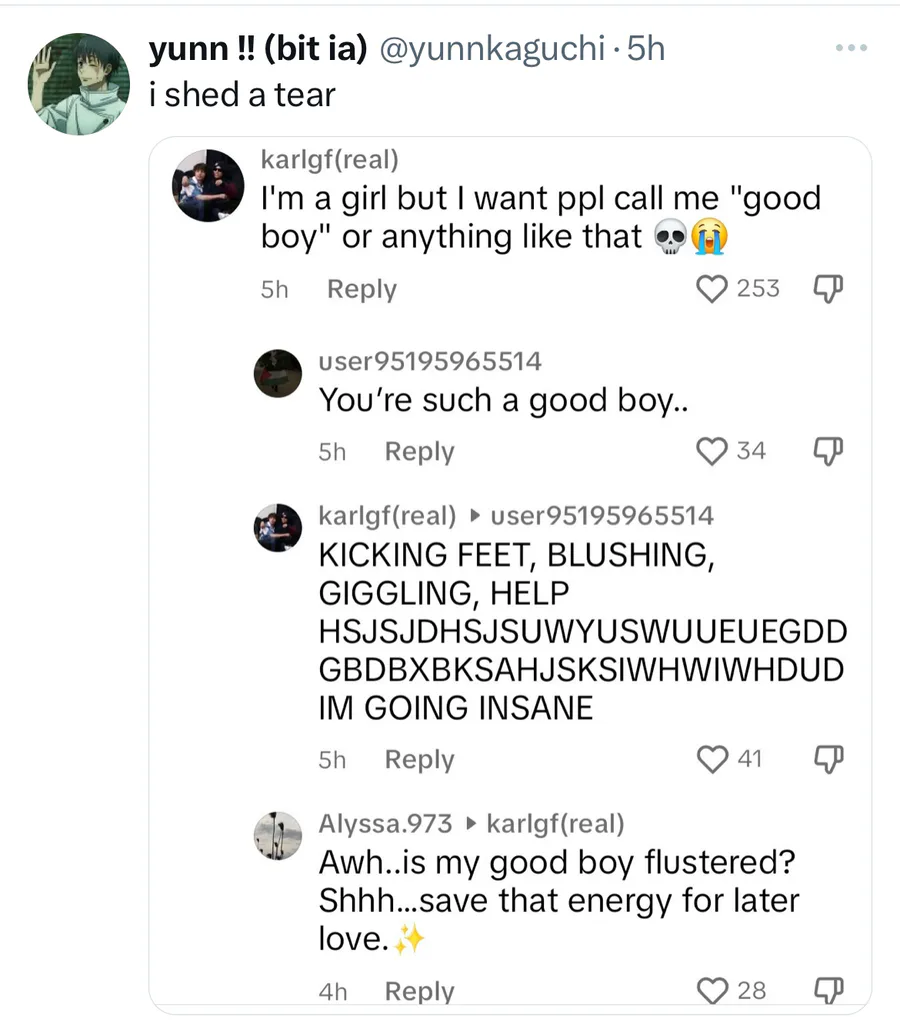
Task: Dislike karlgf's top comment
Action: click(826, 289)
